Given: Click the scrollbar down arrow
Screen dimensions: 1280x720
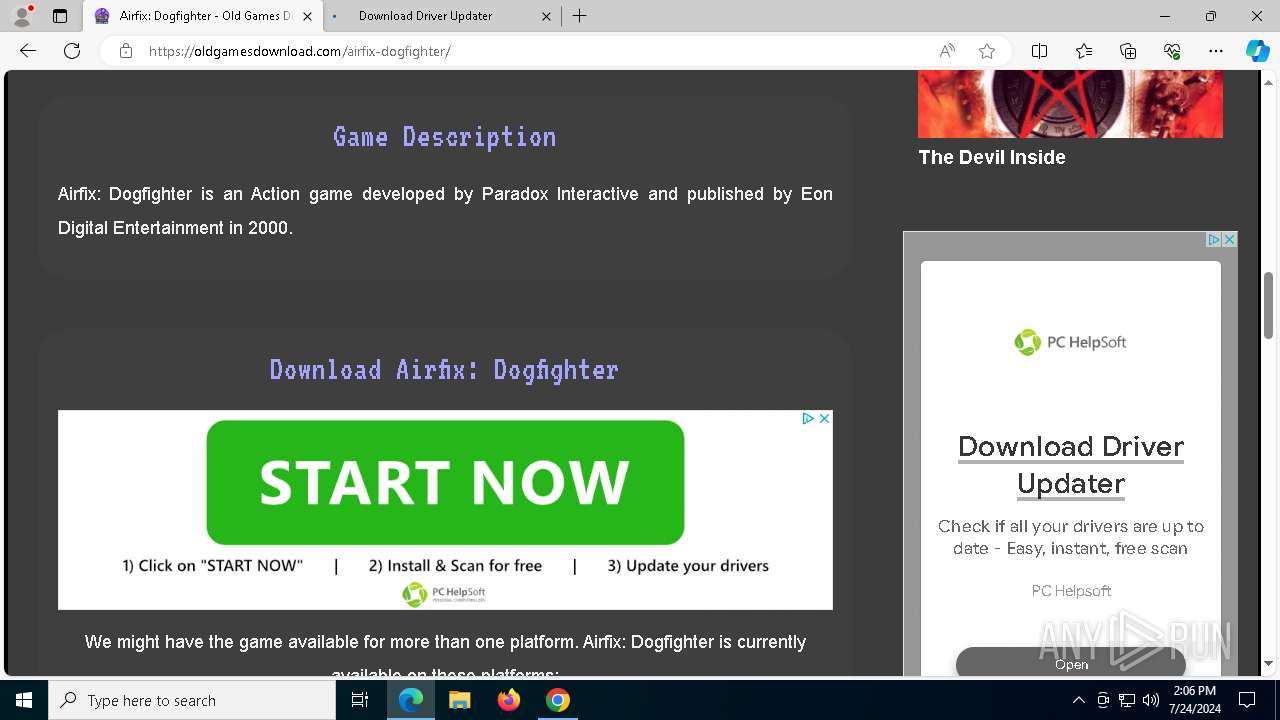Looking at the screenshot, I should click(1269, 663).
